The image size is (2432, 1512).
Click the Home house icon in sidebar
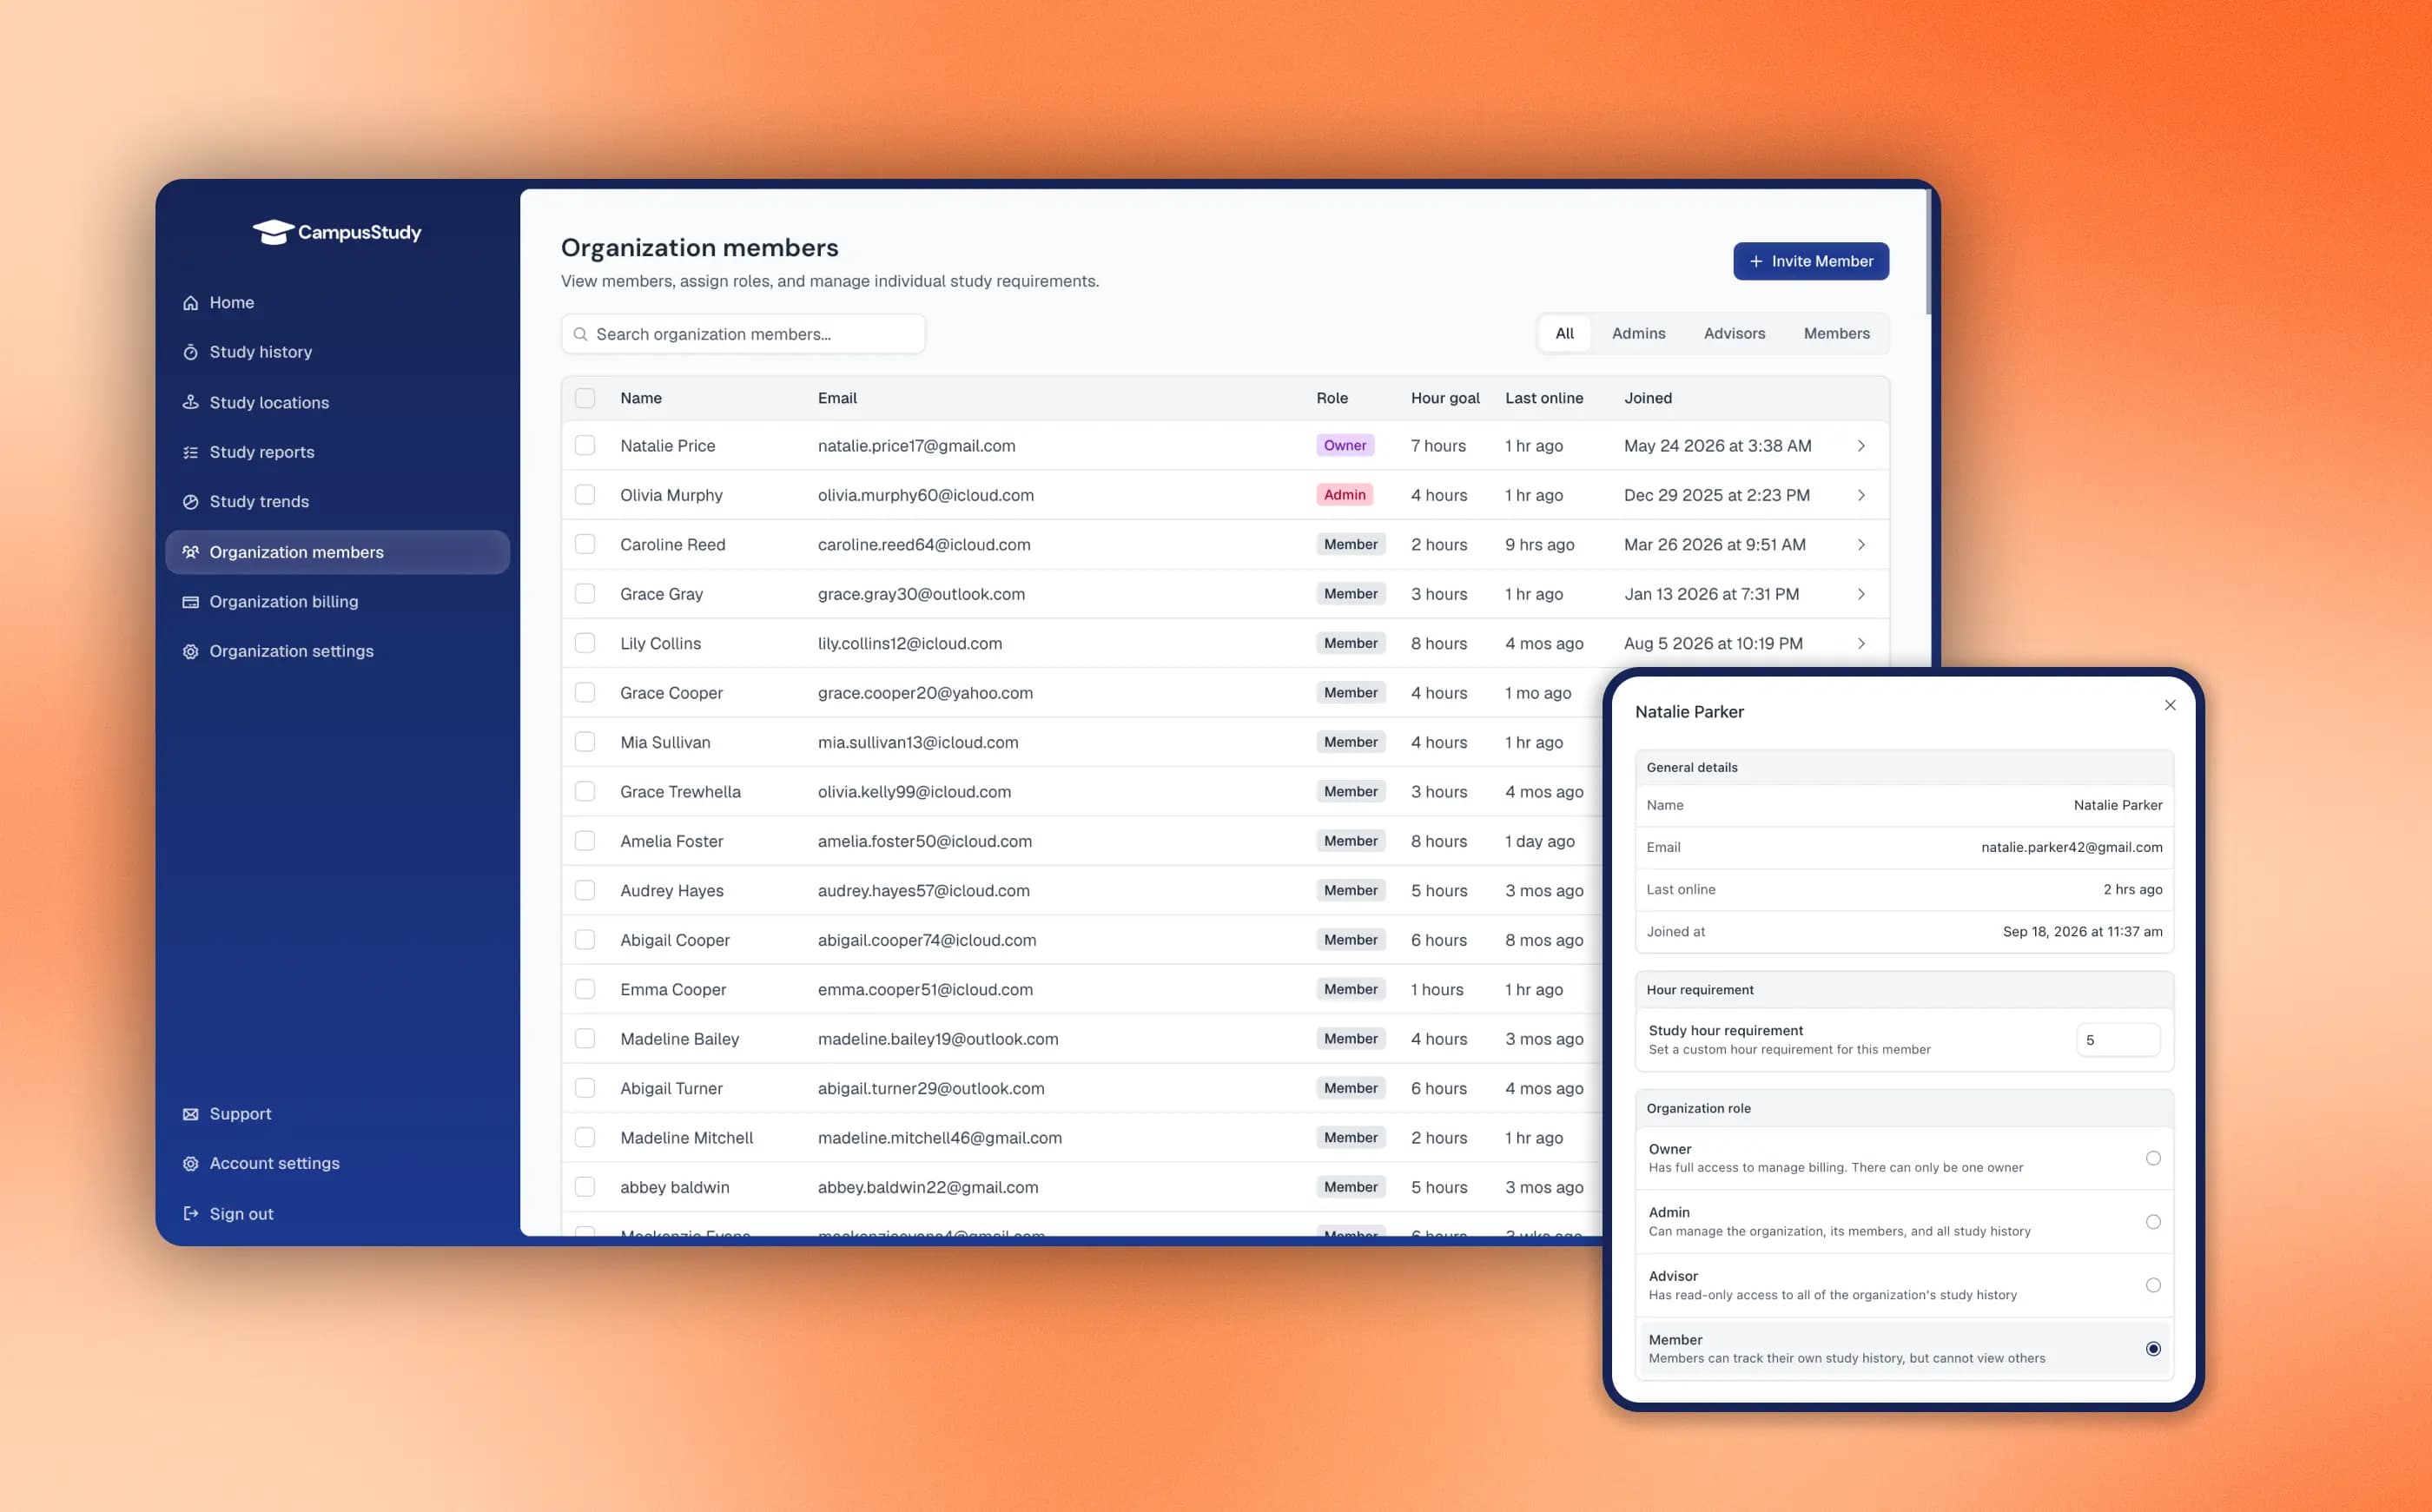(x=190, y=303)
